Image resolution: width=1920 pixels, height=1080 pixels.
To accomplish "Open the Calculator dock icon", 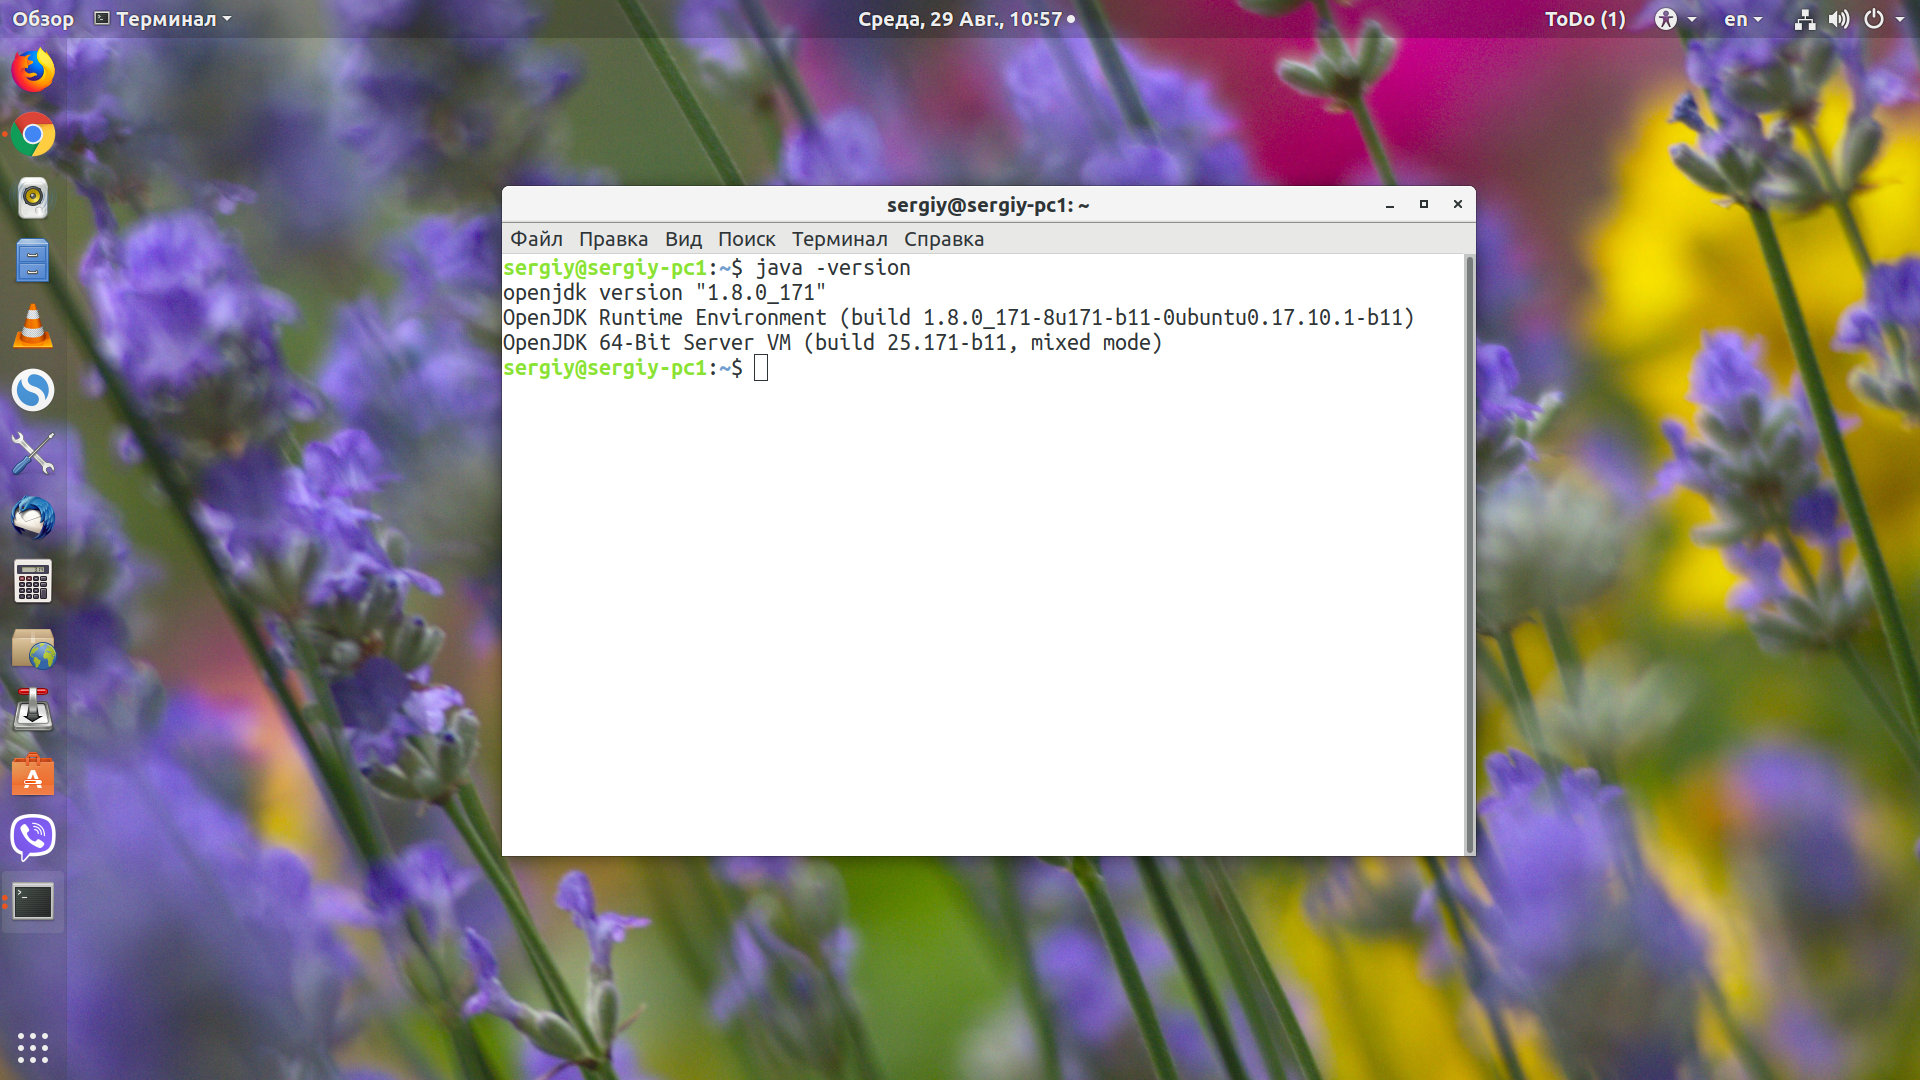I will (x=33, y=582).
